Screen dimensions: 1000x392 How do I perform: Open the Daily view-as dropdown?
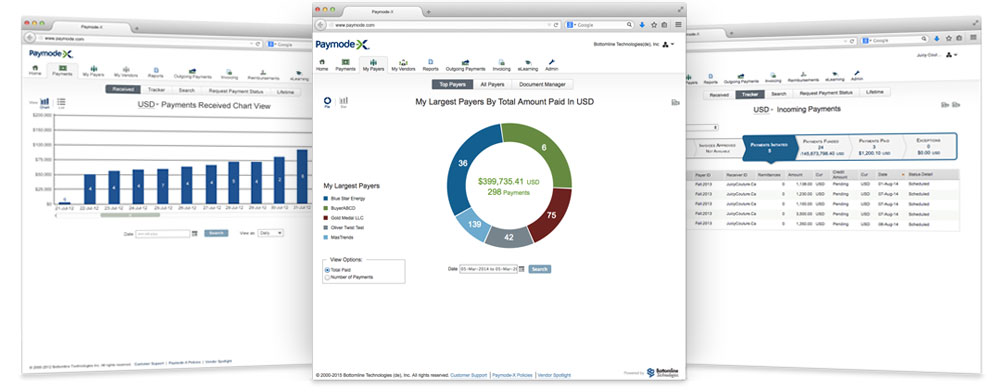tap(271, 233)
